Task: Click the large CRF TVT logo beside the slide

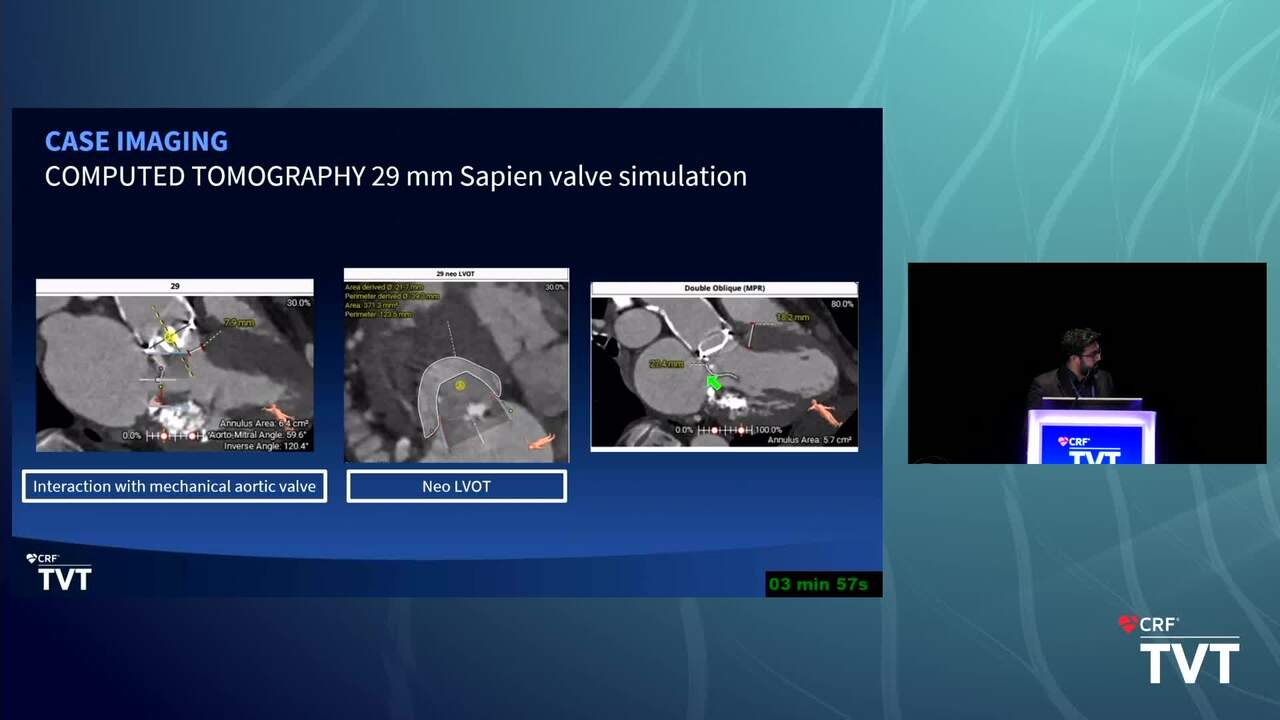Action: point(1179,648)
